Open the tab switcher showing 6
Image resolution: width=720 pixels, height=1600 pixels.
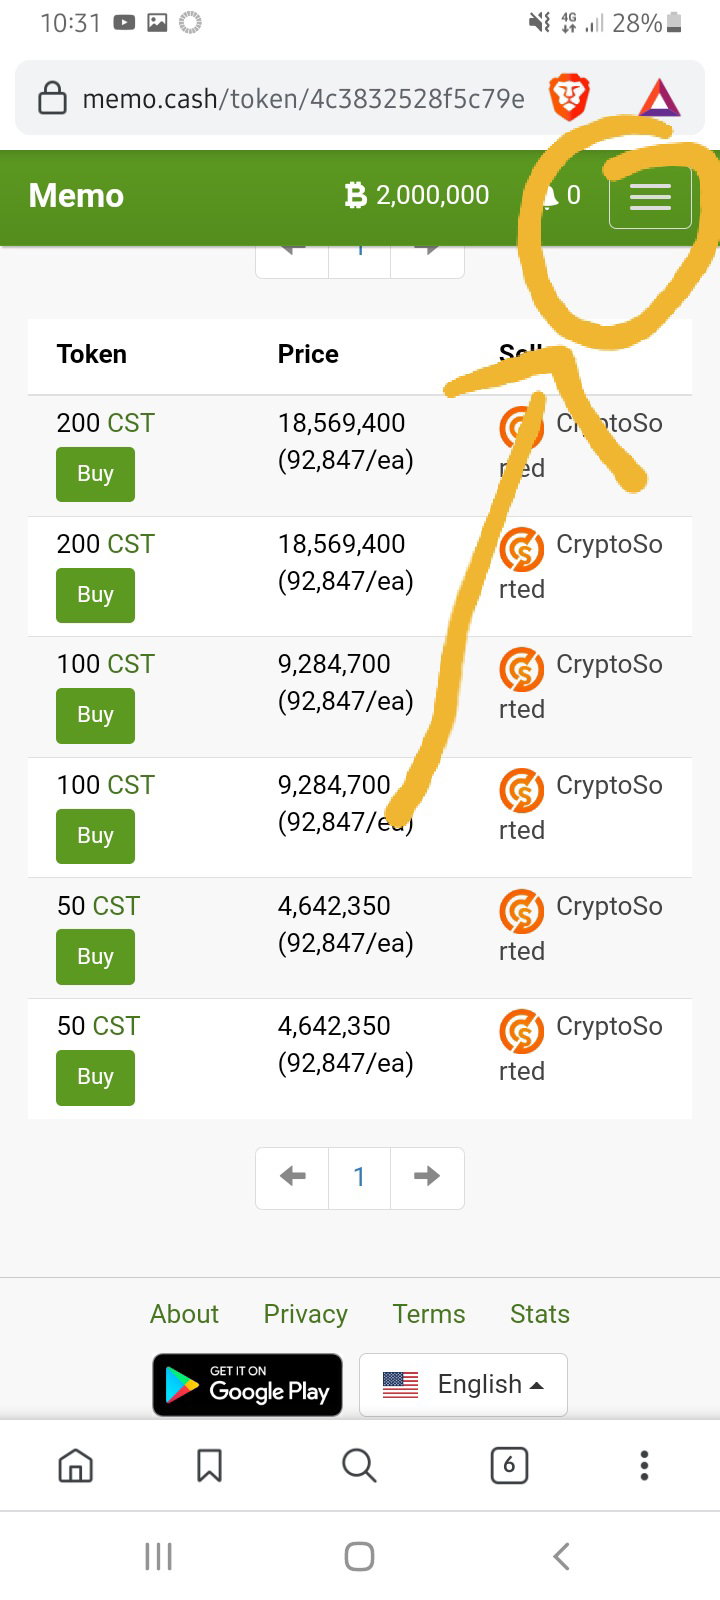point(509,1465)
